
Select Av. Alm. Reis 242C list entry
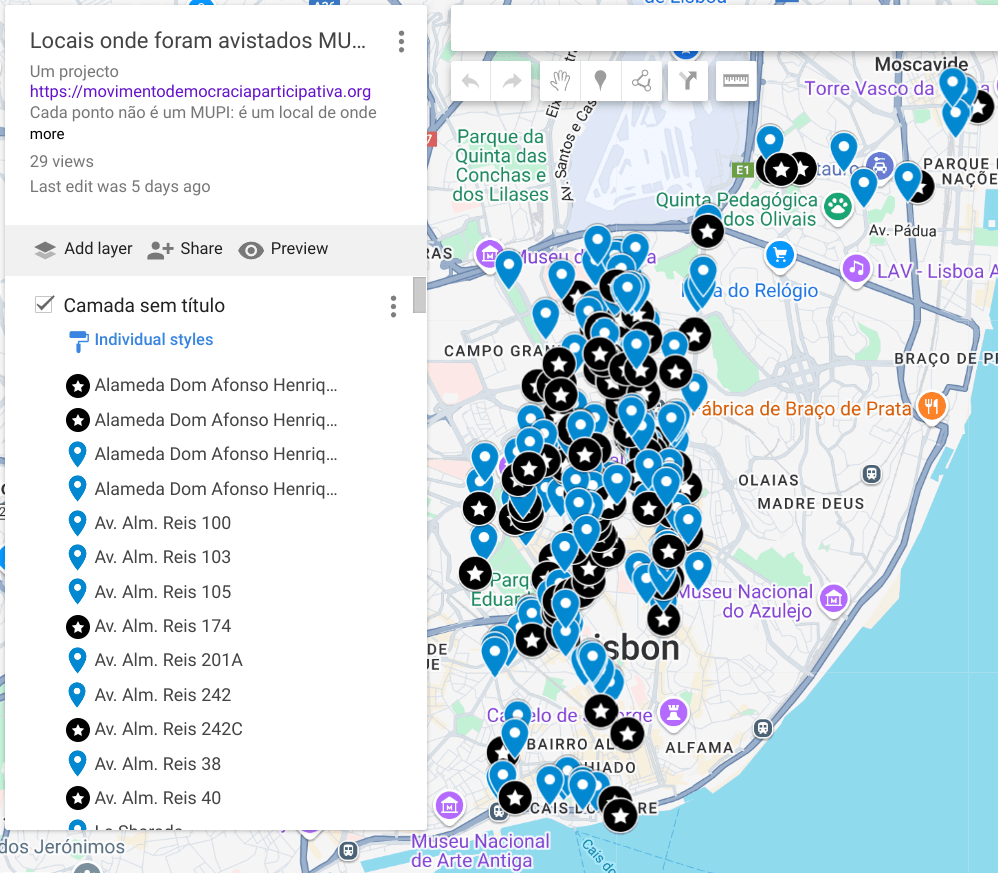coord(168,729)
